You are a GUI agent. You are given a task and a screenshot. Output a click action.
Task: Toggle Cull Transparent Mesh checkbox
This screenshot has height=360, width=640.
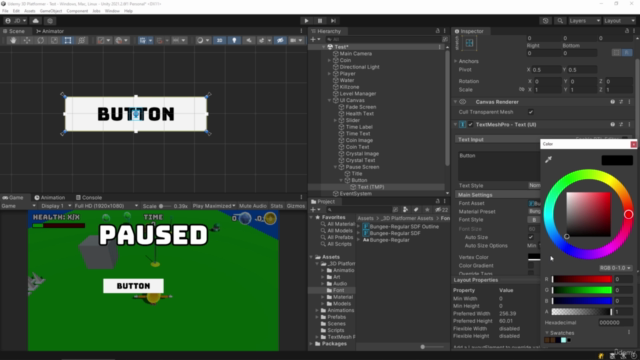(x=531, y=112)
